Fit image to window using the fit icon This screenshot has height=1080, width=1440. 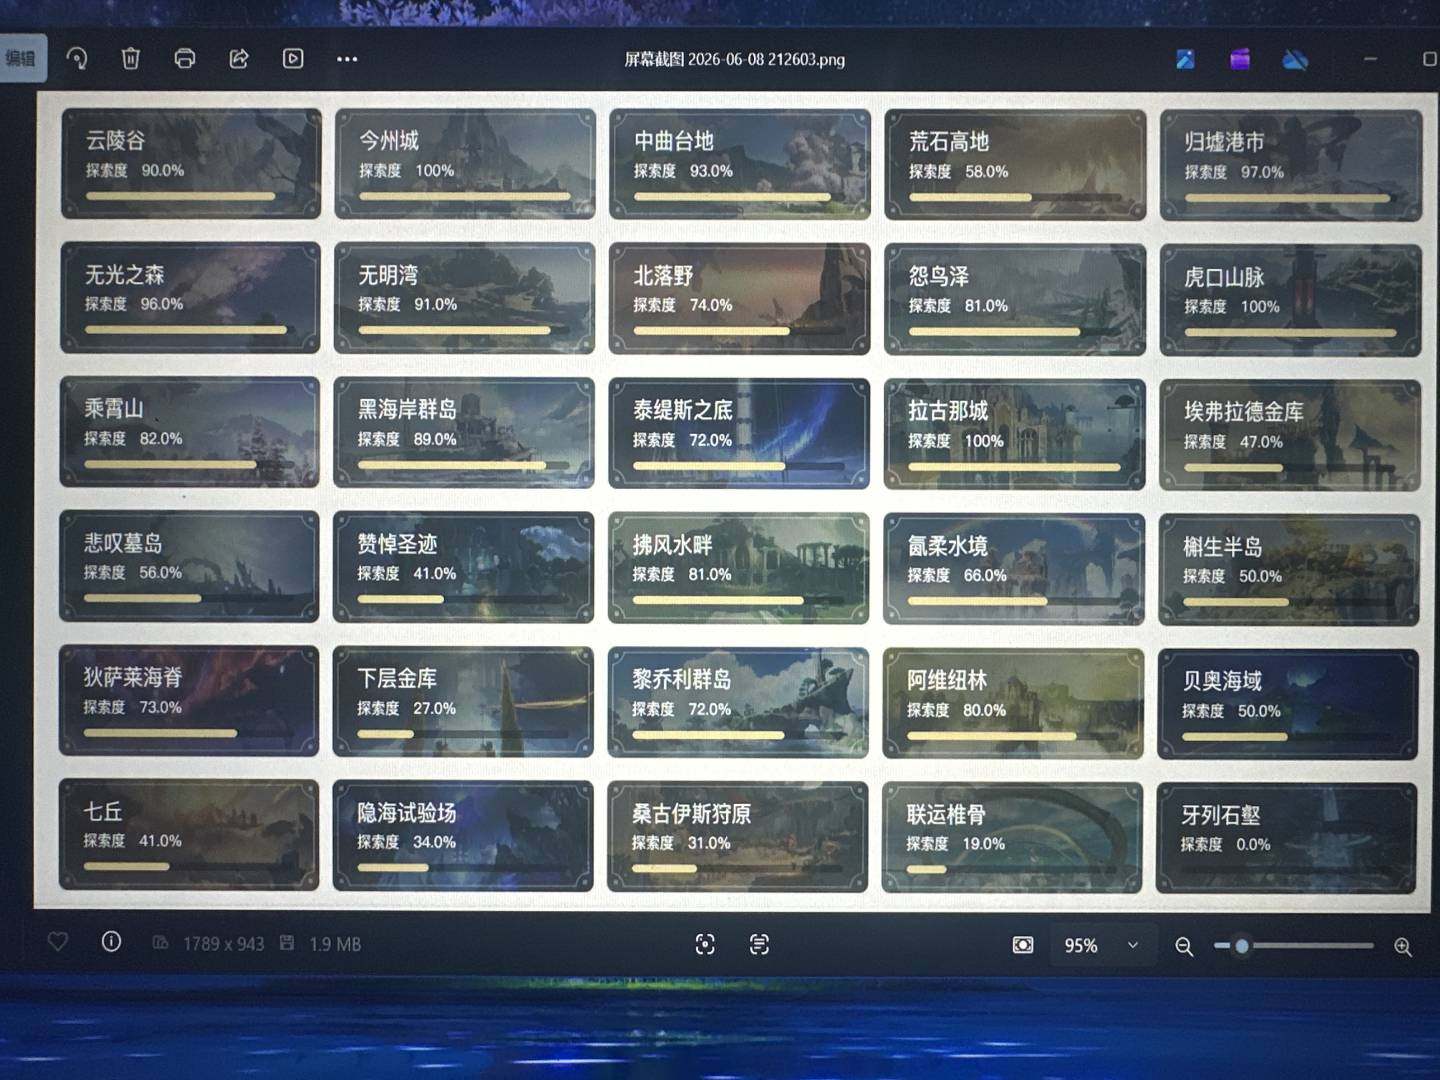point(1023,945)
